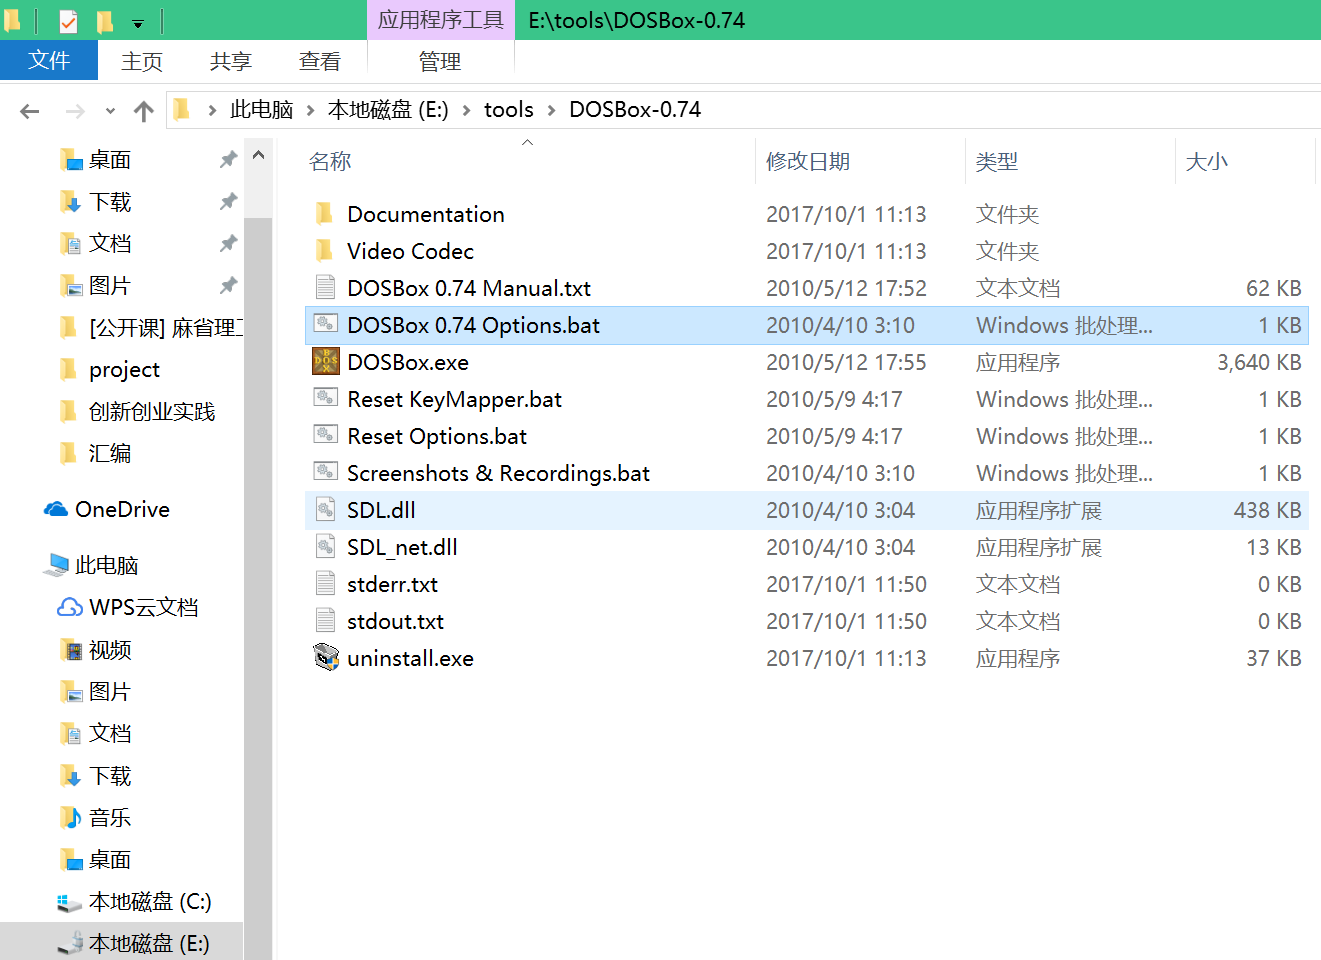Click the 3,640 KB size value
Image resolution: width=1321 pixels, height=960 pixels.
[x=1259, y=362]
